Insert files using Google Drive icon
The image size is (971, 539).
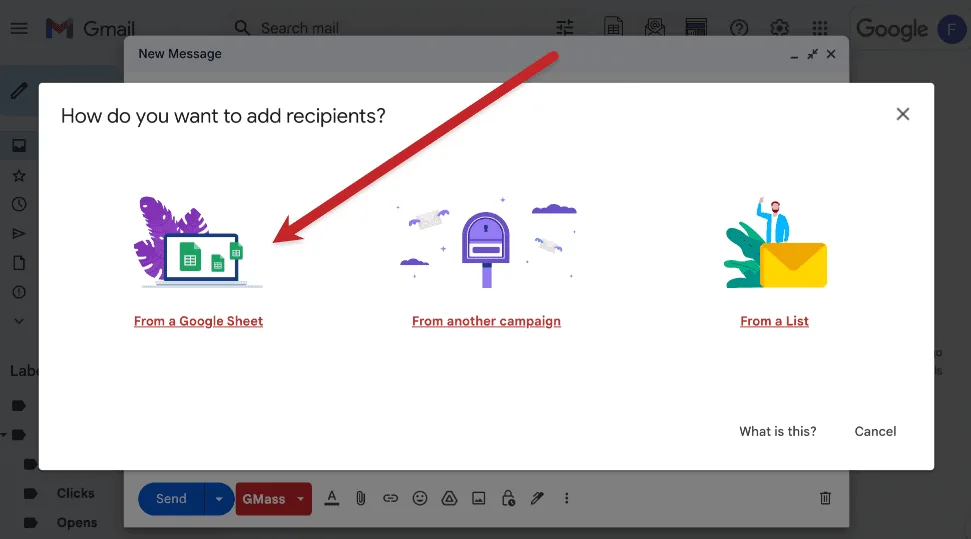click(x=449, y=498)
